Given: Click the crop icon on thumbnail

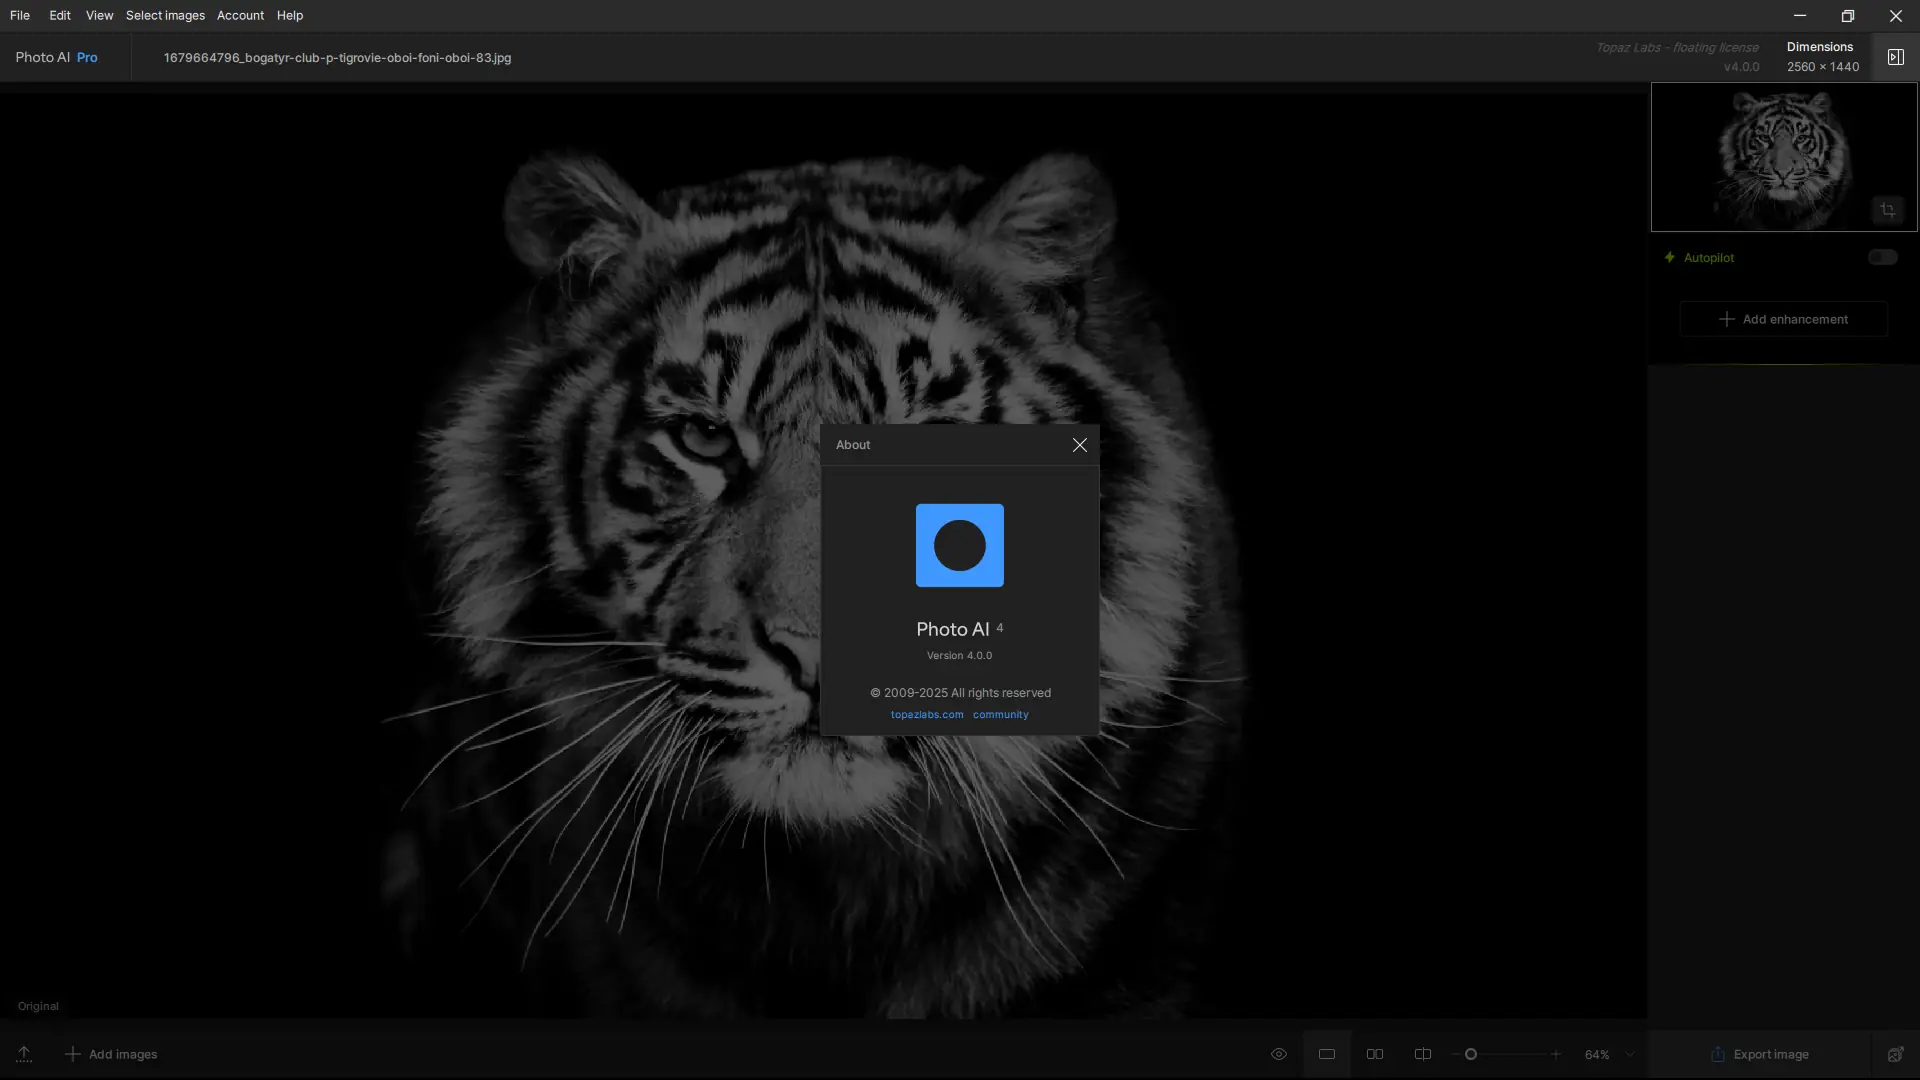Looking at the screenshot, I should pos(1887,210).
